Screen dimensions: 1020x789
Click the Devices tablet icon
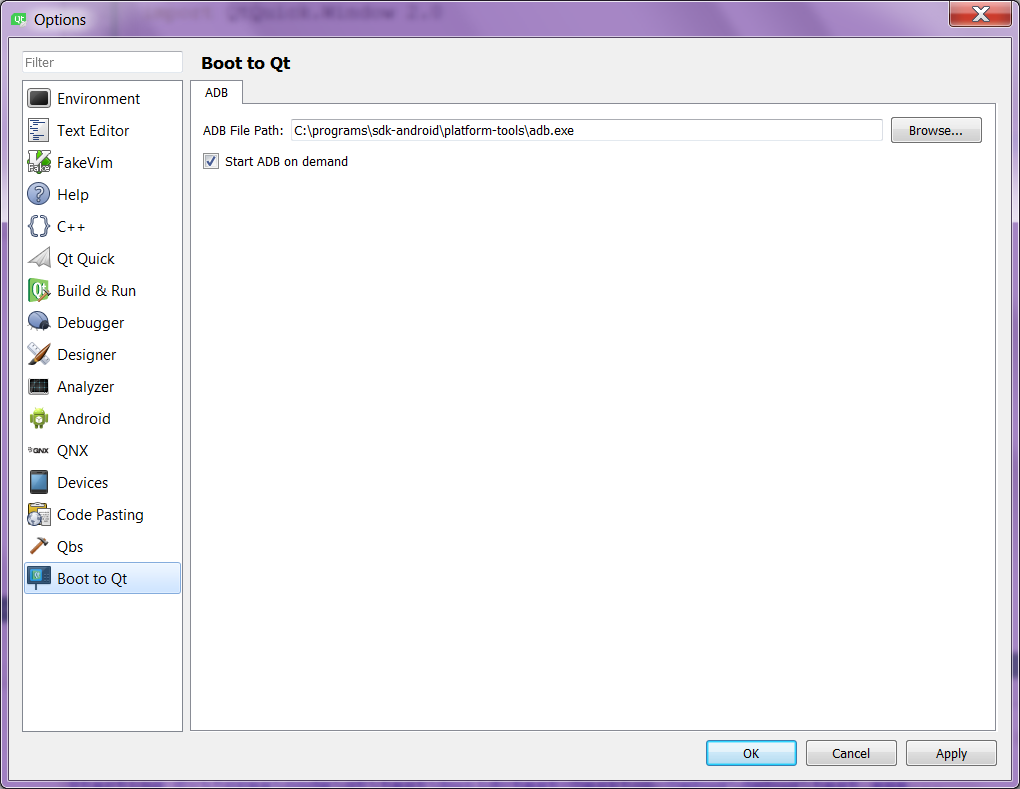(x=38, y=482)
